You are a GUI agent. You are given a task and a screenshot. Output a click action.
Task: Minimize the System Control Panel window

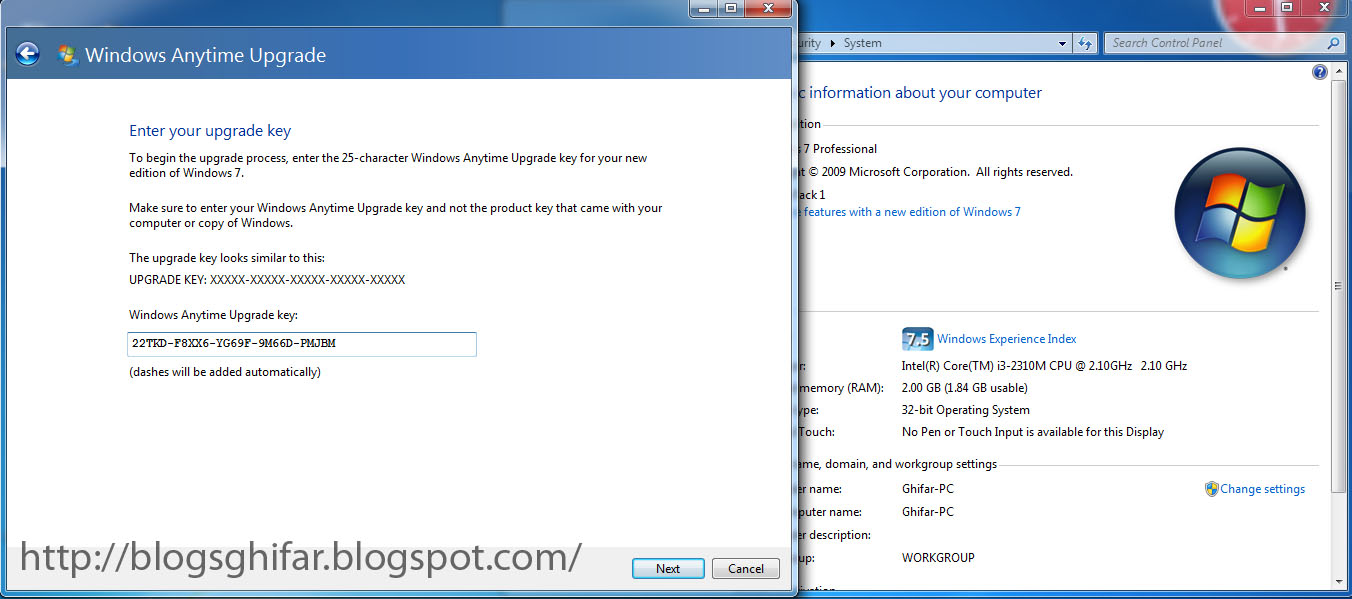[1260, 7]
